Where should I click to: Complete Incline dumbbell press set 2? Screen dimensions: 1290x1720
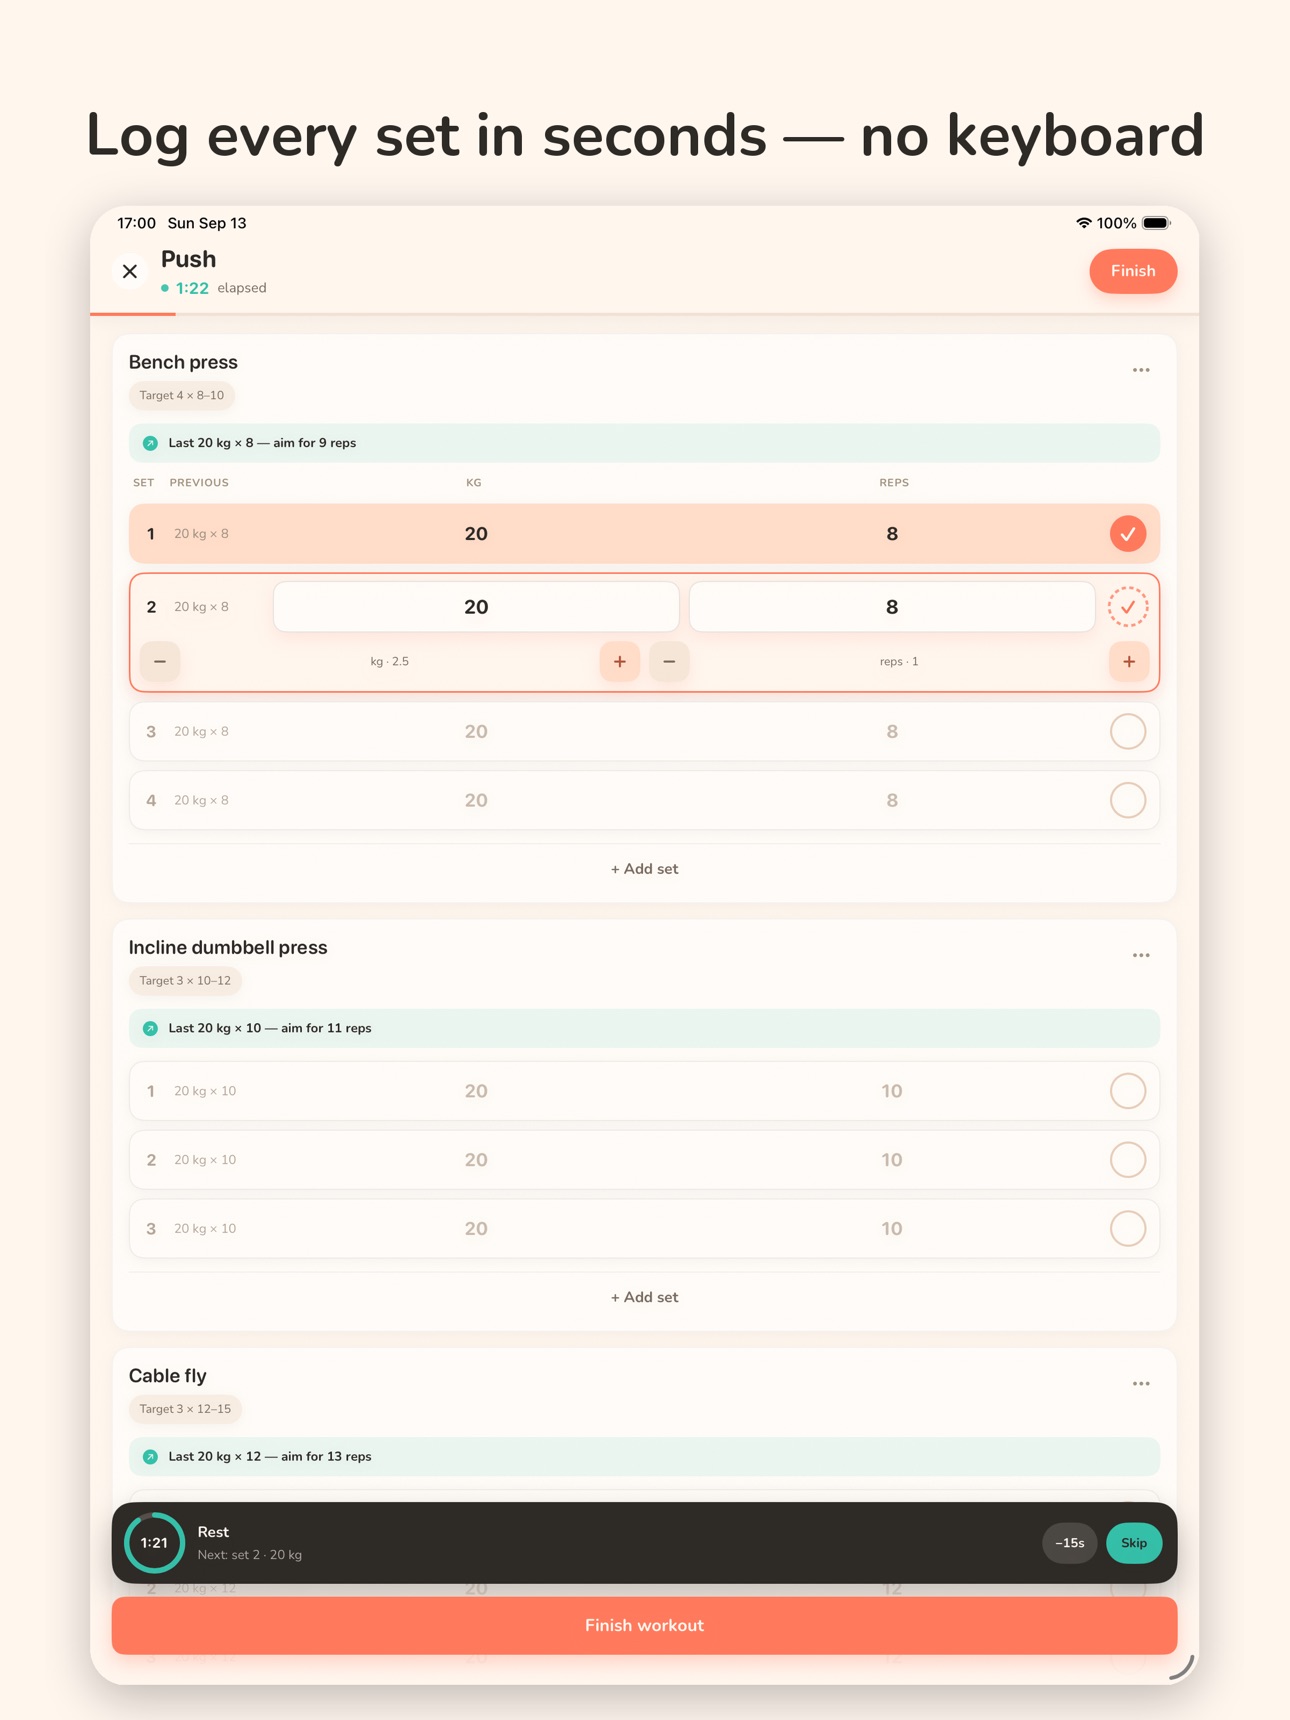tap(1127, 1160)
